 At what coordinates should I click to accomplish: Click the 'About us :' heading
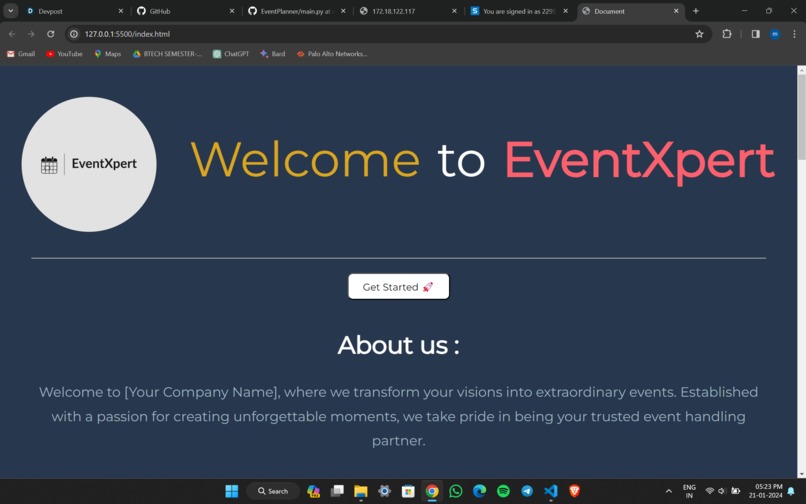tap(398, 345)
